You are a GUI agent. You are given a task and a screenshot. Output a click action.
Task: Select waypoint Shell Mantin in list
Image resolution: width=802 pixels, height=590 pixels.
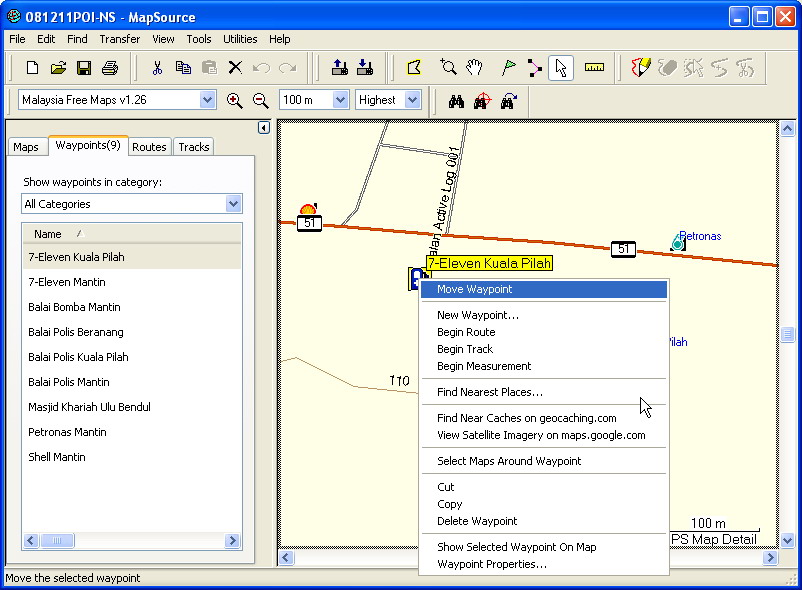[x=131, y=457]
